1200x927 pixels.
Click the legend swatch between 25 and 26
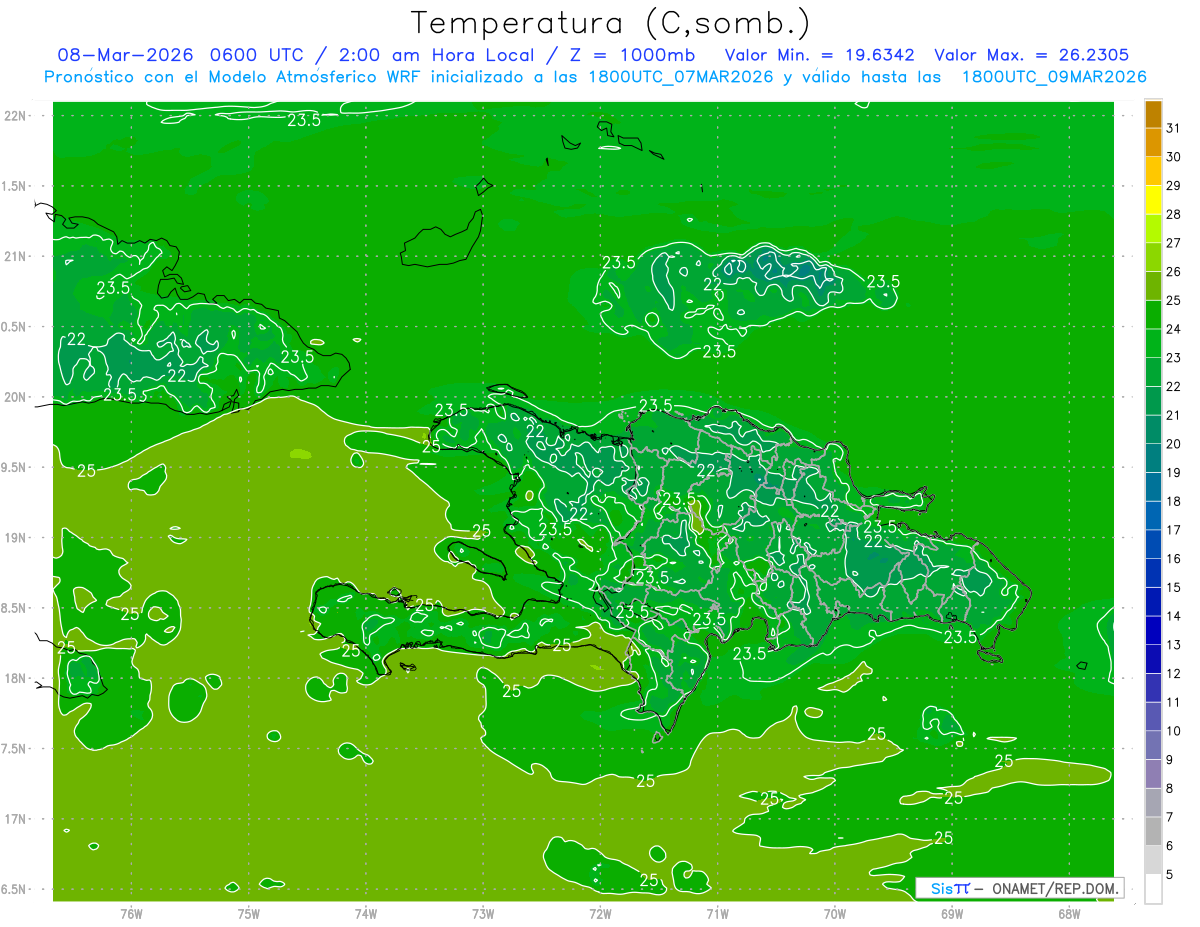pos(1153,286)
